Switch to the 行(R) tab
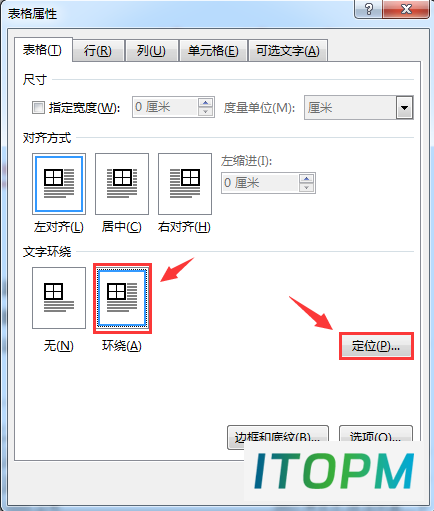The image size is (434, 511). click(98, 51)
